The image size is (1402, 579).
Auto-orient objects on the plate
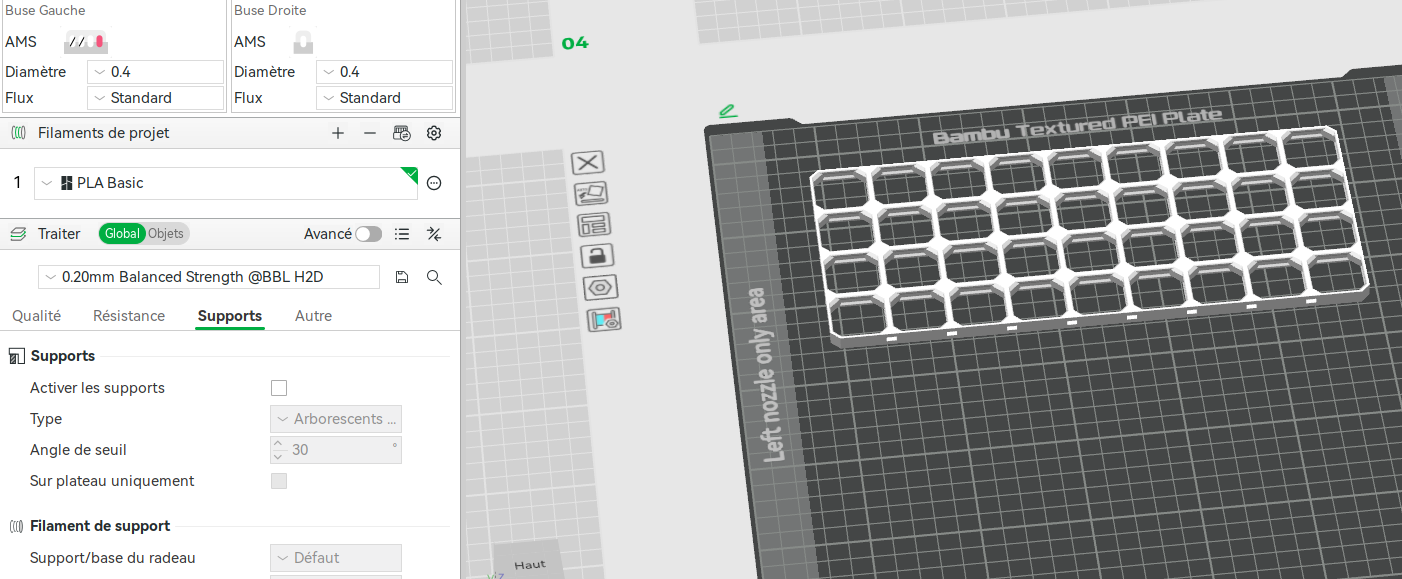tap(590, 193)
